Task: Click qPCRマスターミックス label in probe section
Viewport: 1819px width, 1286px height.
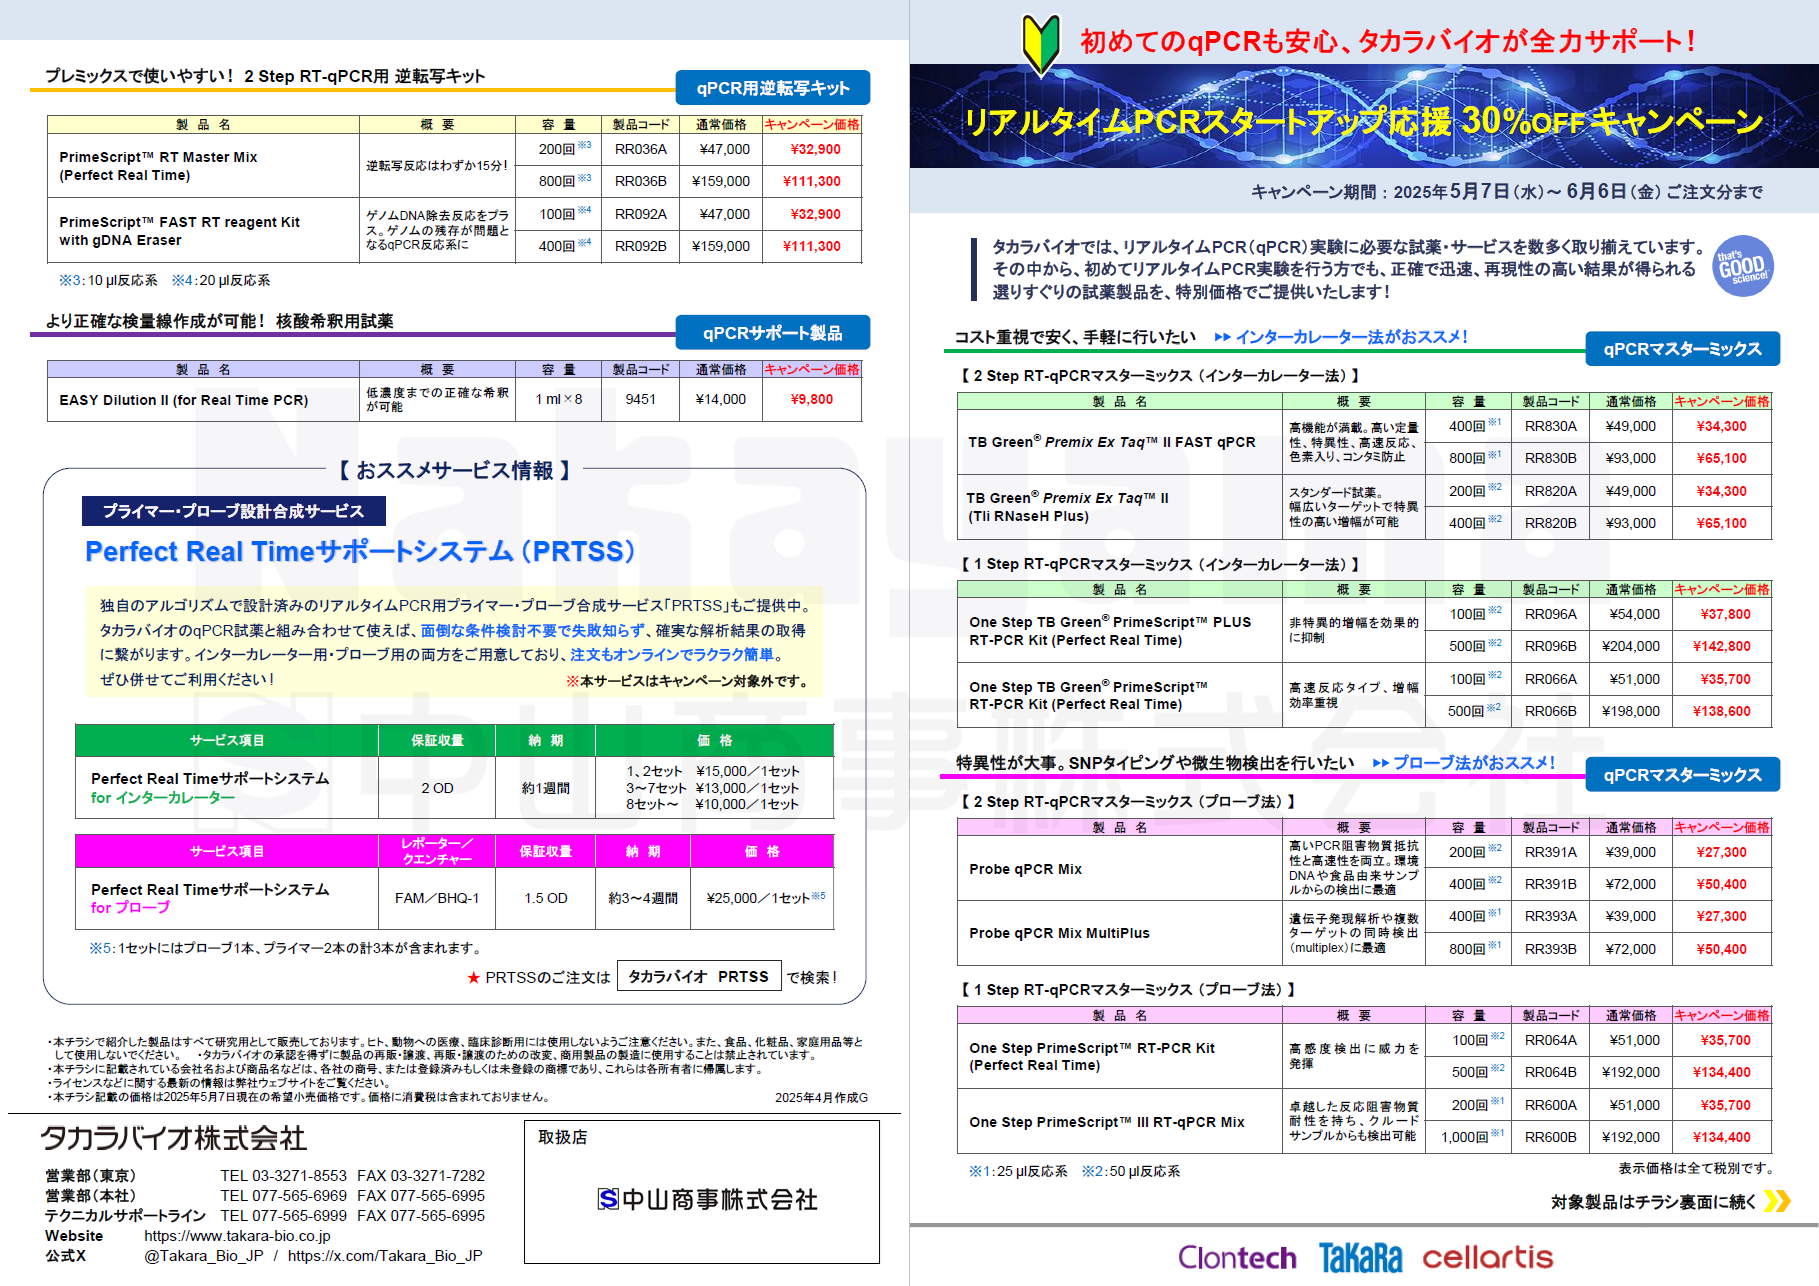Action: coord(1683,775)
